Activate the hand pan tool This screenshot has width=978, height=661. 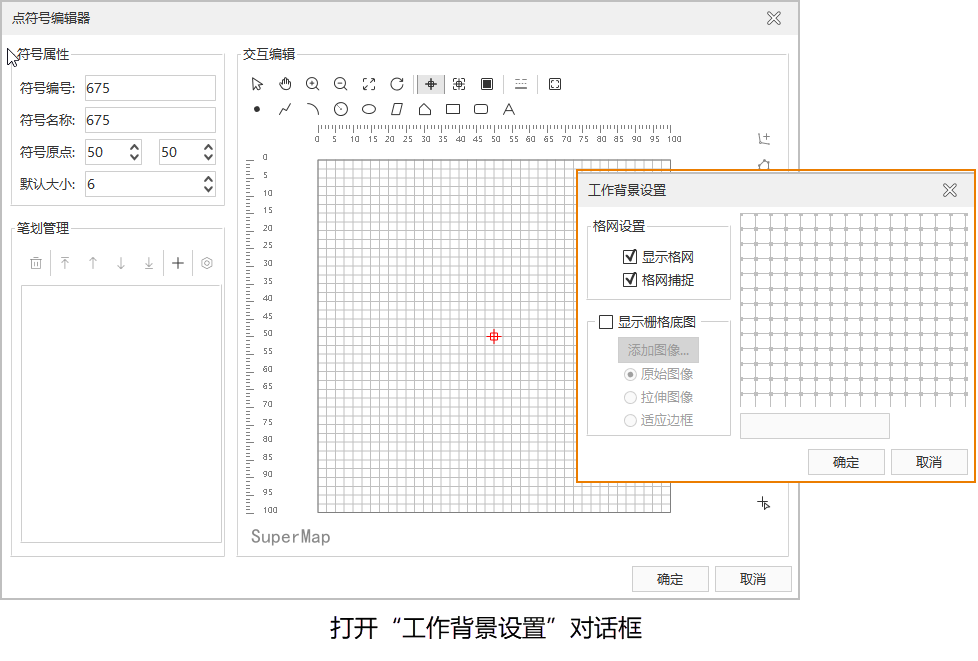285,84
